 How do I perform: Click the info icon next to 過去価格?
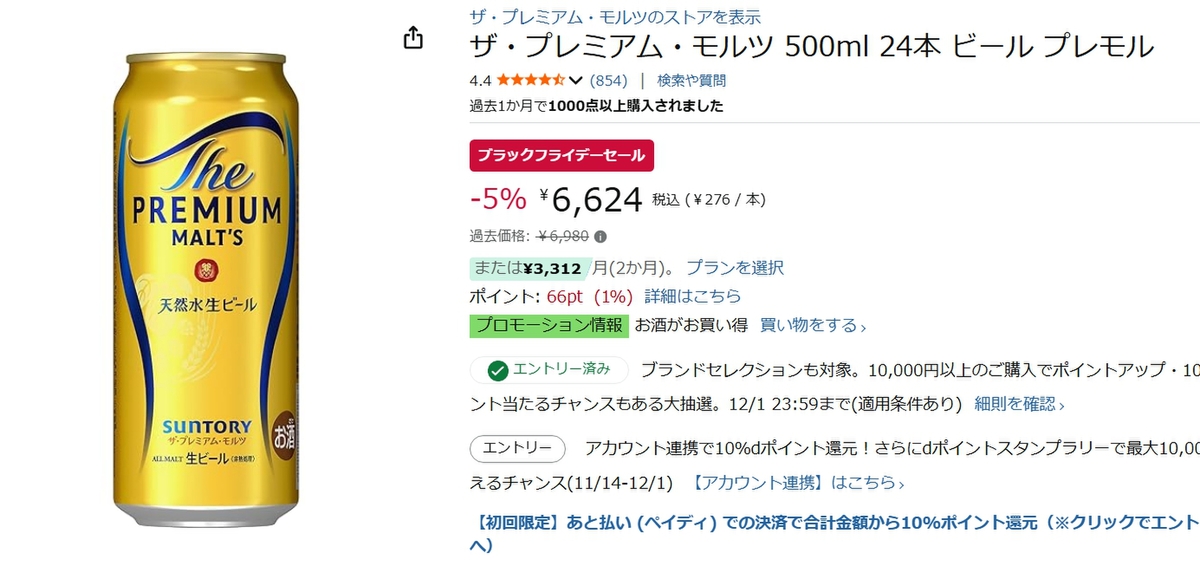(x=600, y=237)
